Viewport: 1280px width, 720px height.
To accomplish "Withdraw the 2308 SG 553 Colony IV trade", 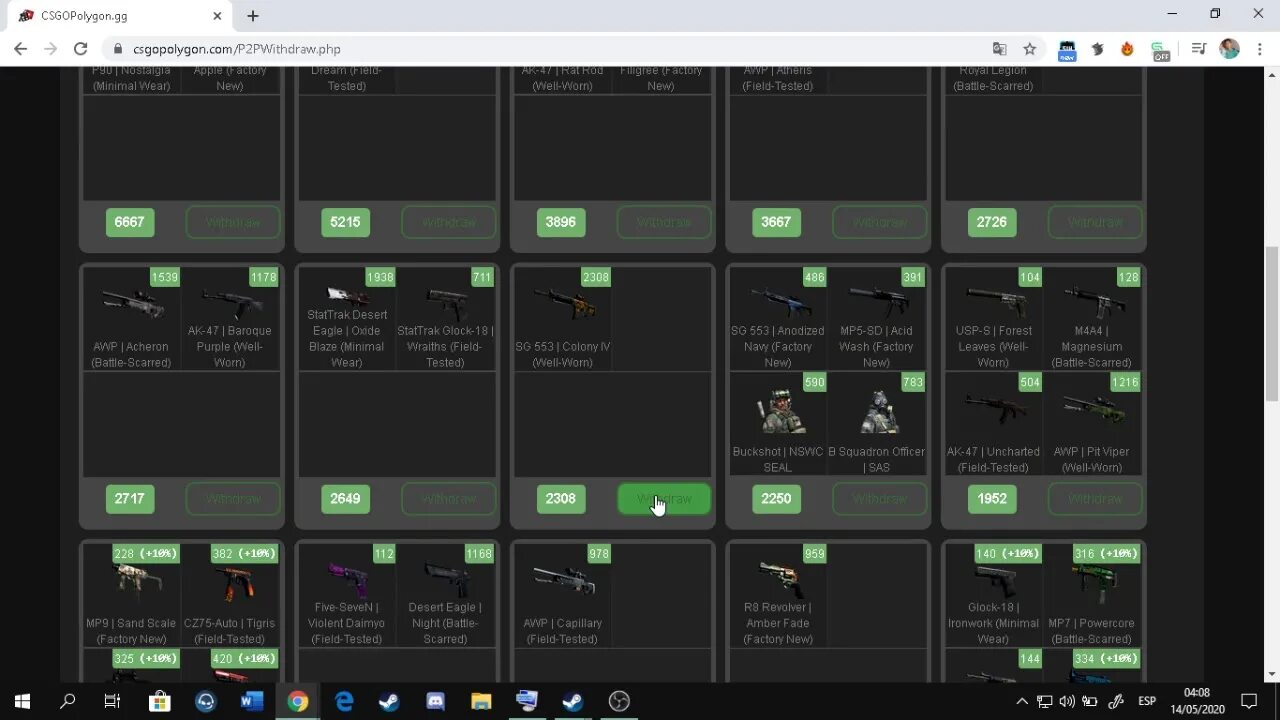I will click(664, 499).
